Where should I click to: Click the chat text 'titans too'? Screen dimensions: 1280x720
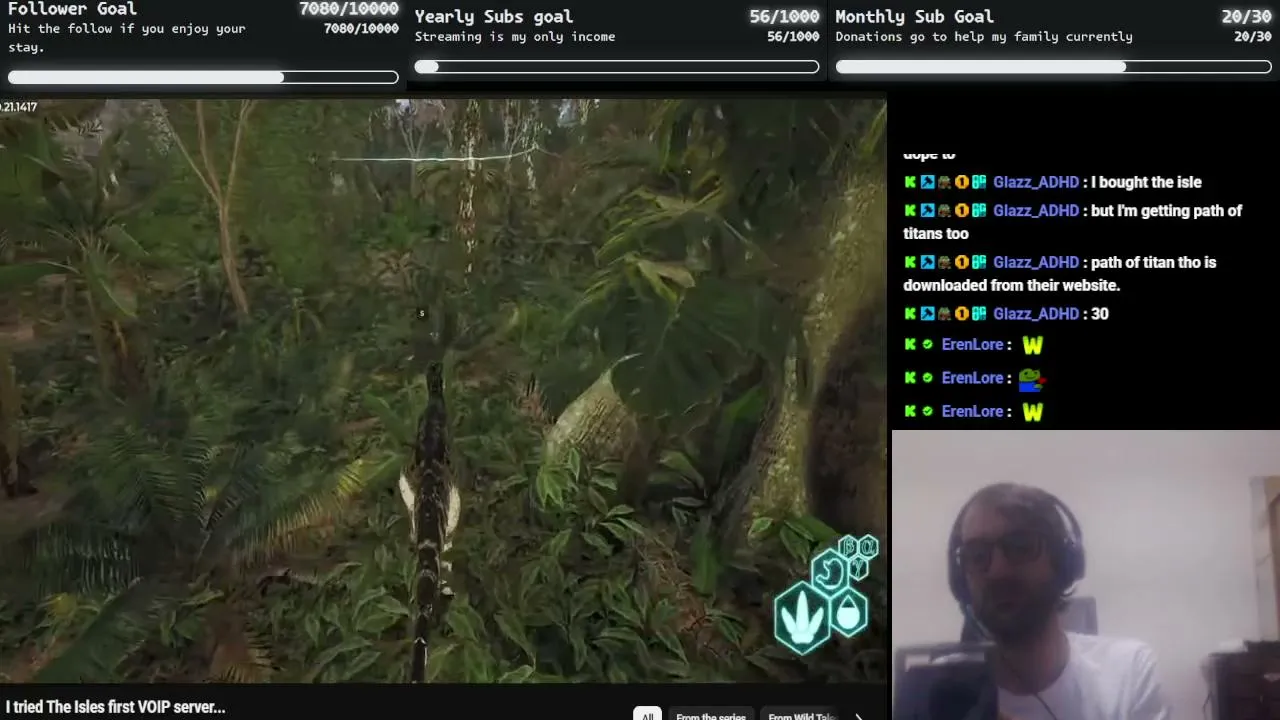(936, 233)
